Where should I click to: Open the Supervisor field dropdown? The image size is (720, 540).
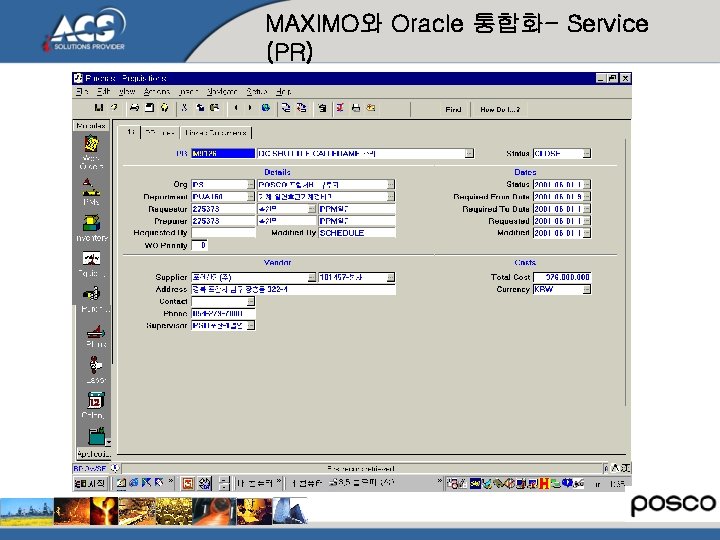(x=250, y=326)
